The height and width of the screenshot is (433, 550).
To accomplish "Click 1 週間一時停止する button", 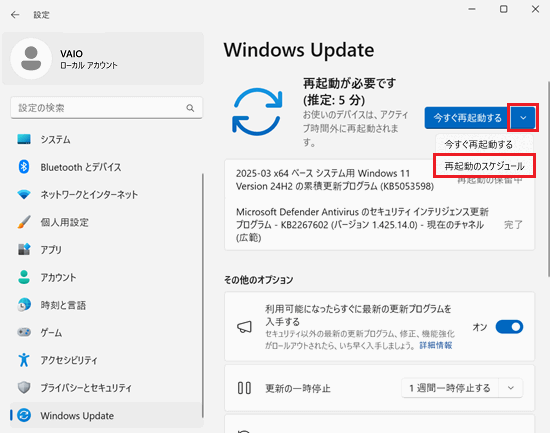I will (x=450, y=388).
